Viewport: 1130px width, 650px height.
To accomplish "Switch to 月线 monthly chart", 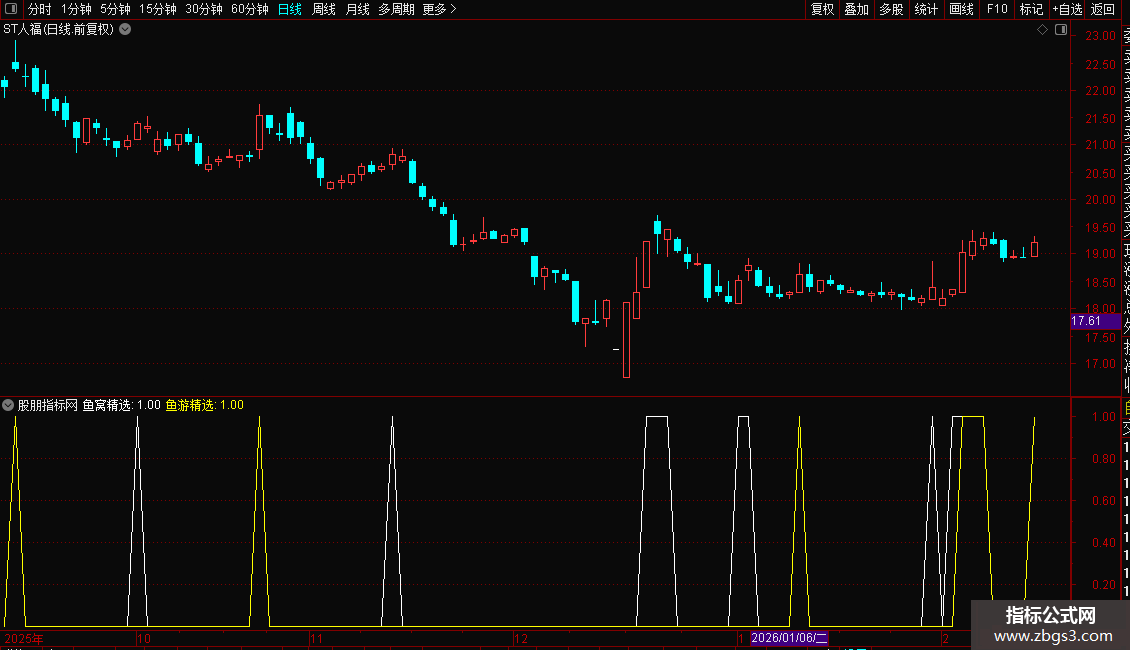I will tap(357, 9).
